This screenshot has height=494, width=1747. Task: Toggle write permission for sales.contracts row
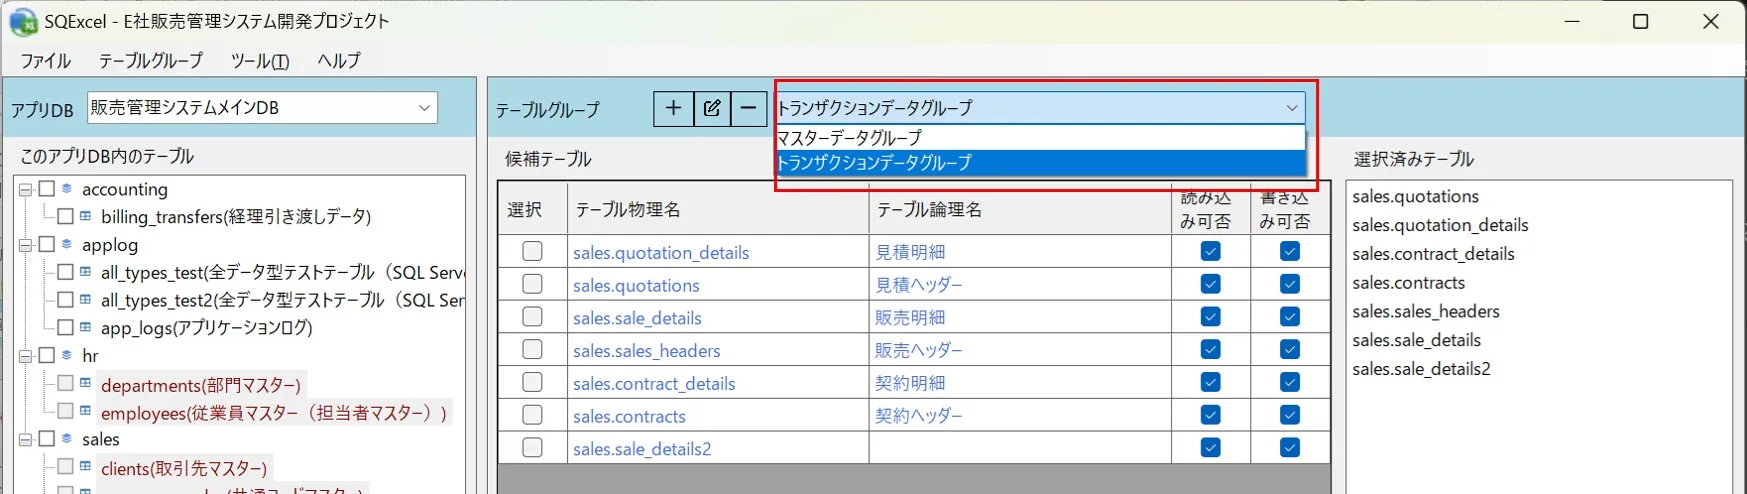(x=1289, y=415)
